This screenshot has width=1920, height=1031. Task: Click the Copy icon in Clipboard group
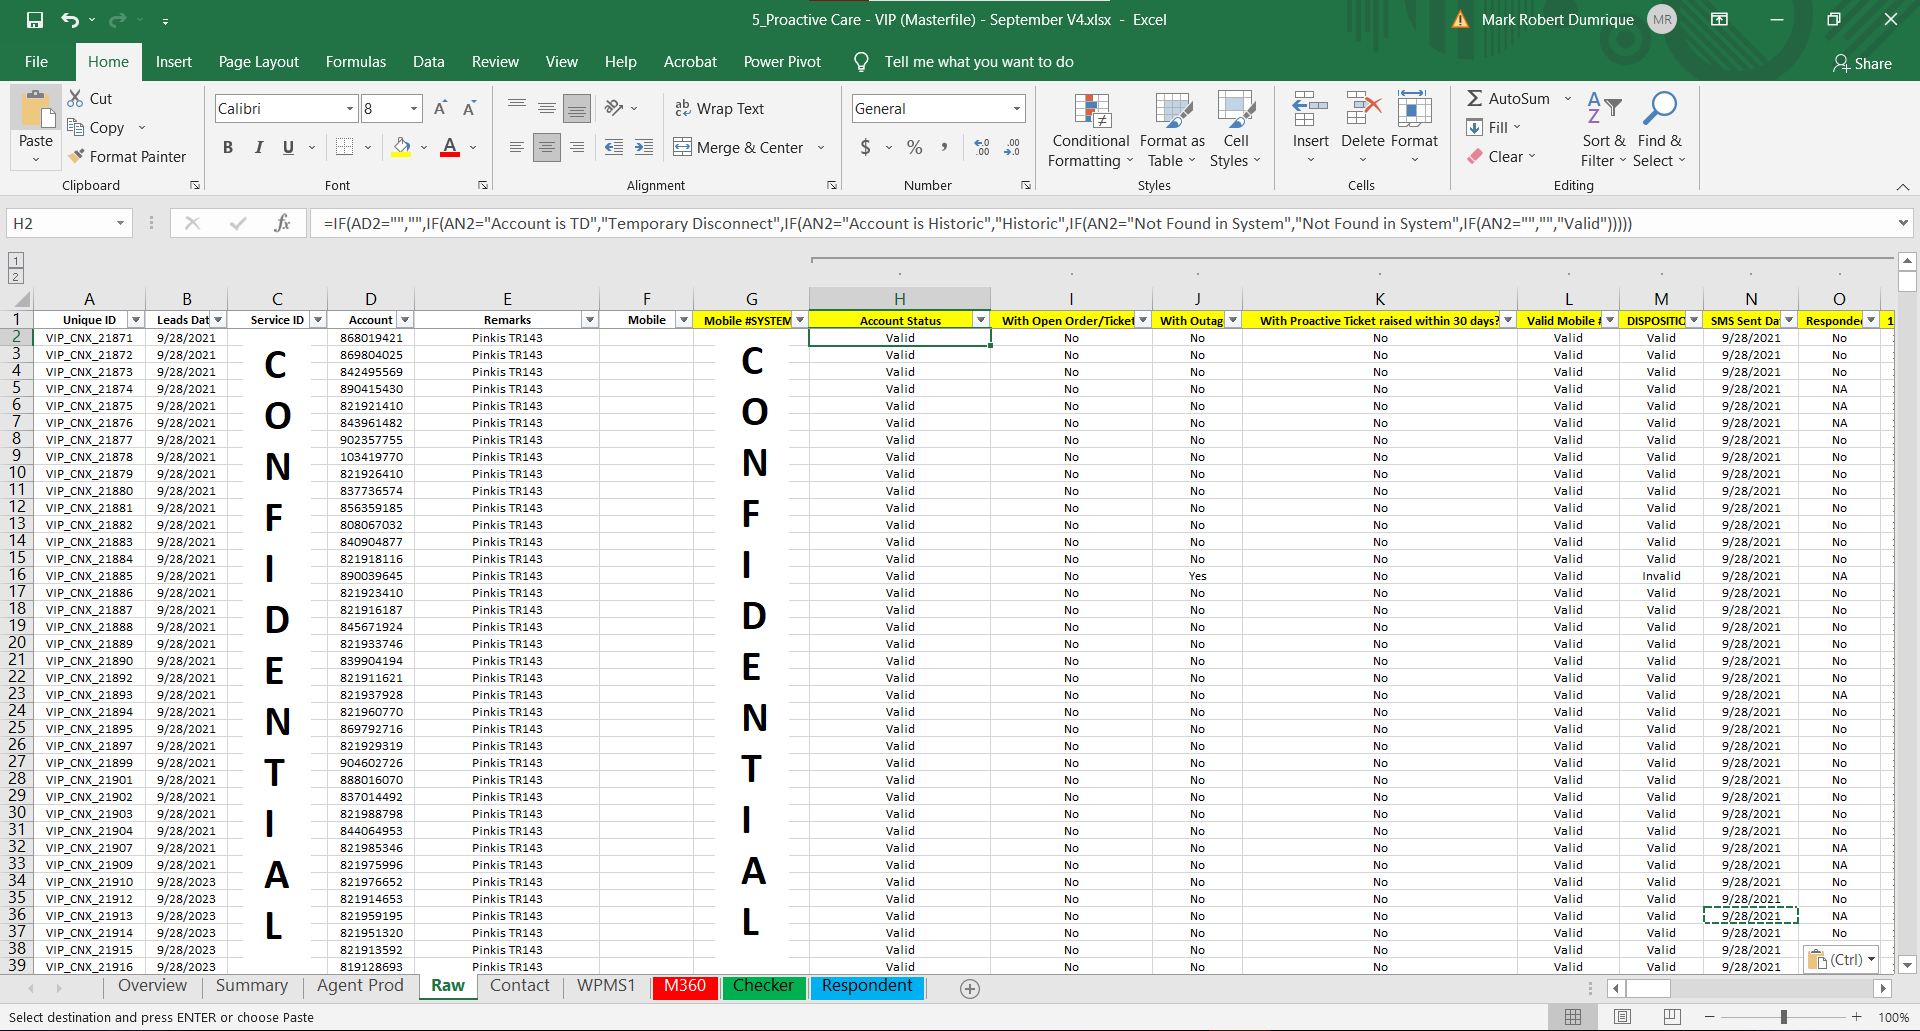coord(76,127)
